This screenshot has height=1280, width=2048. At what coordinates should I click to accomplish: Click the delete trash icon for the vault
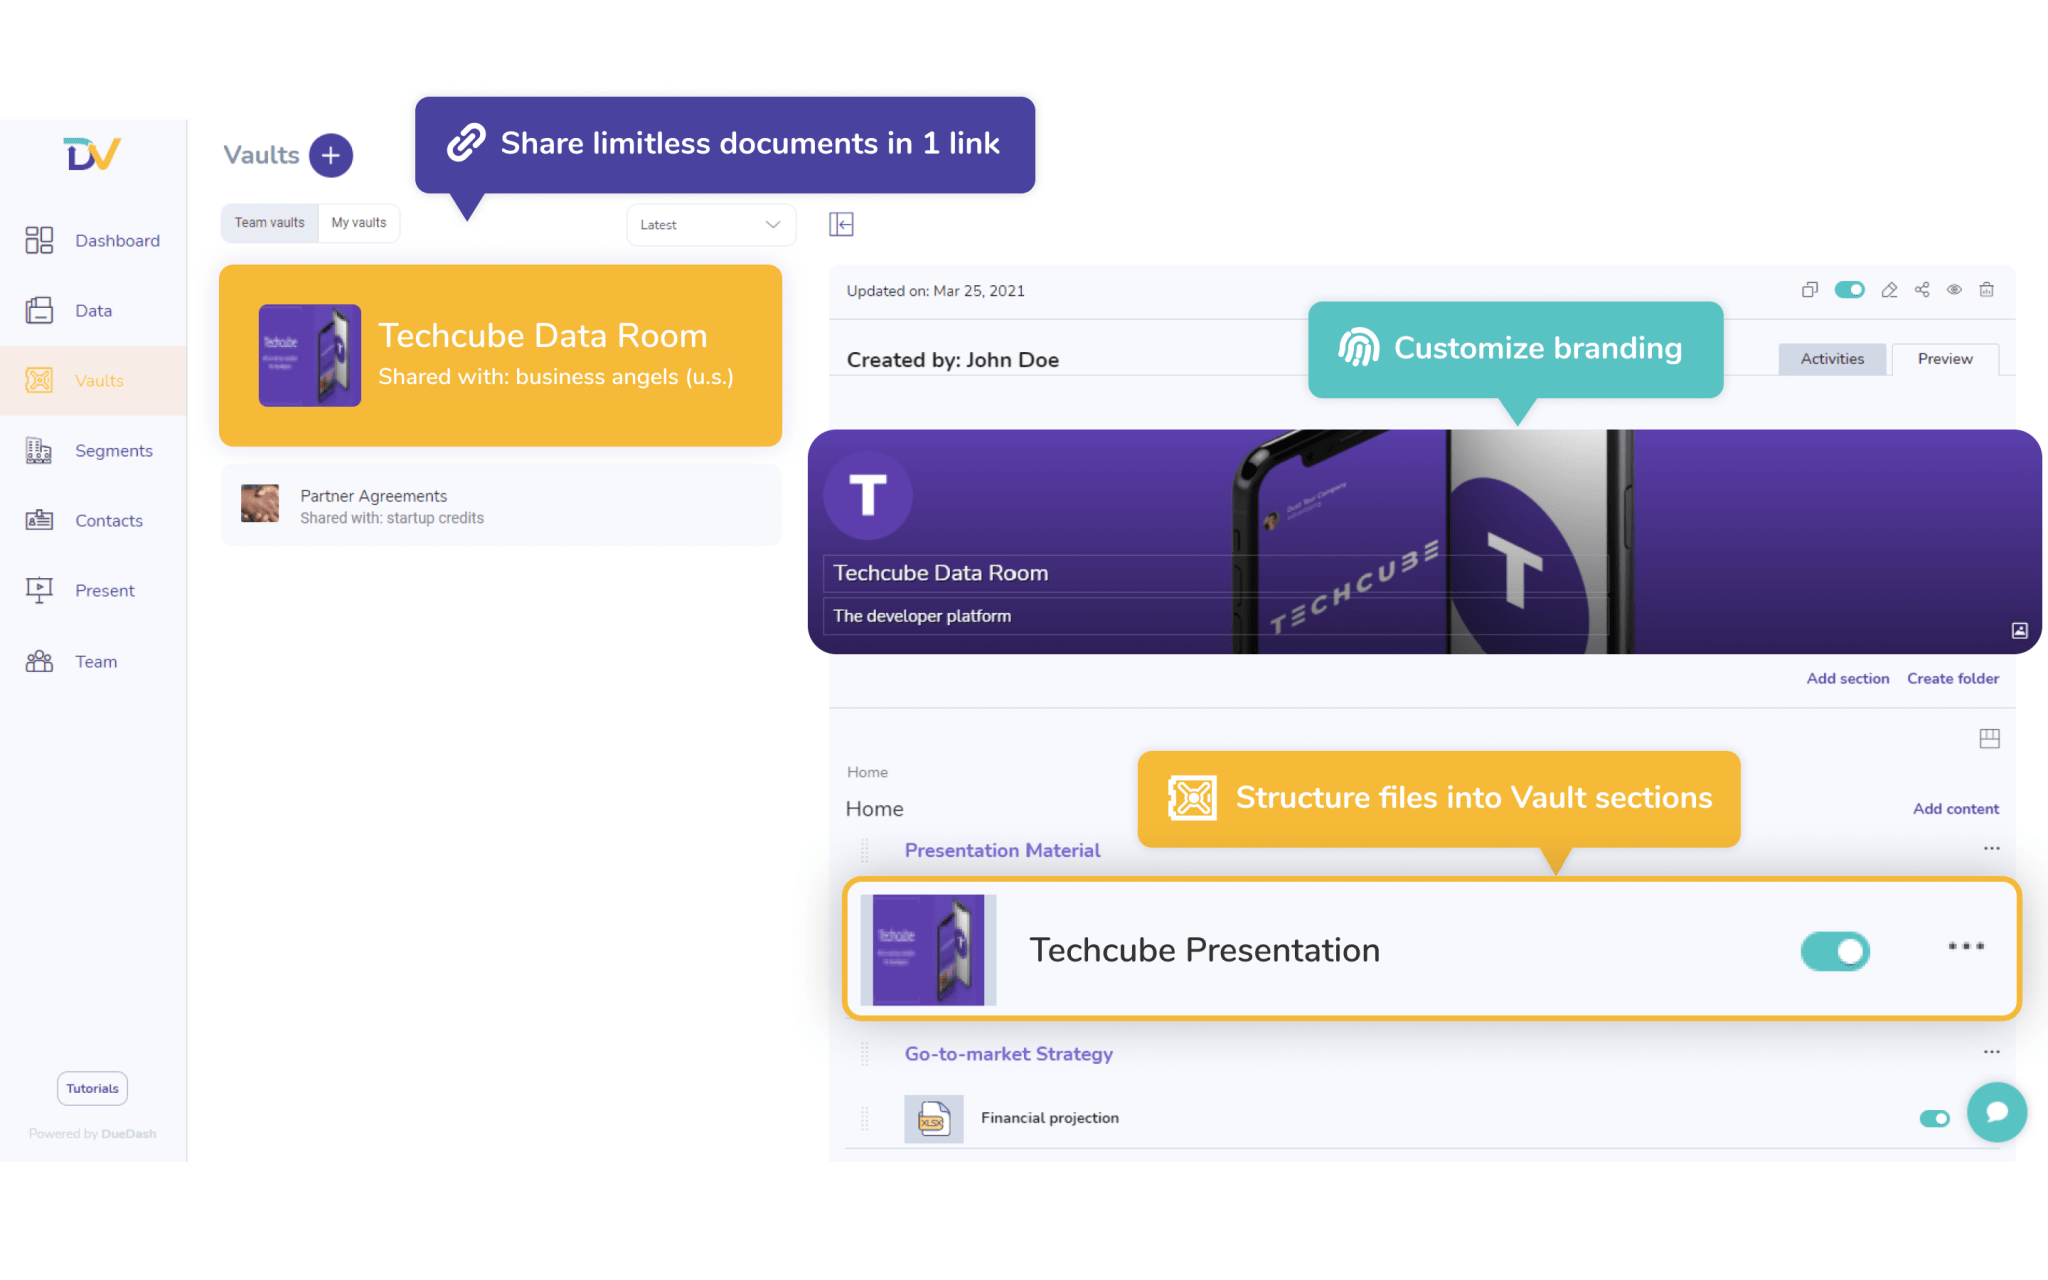tap(1987, 290)
